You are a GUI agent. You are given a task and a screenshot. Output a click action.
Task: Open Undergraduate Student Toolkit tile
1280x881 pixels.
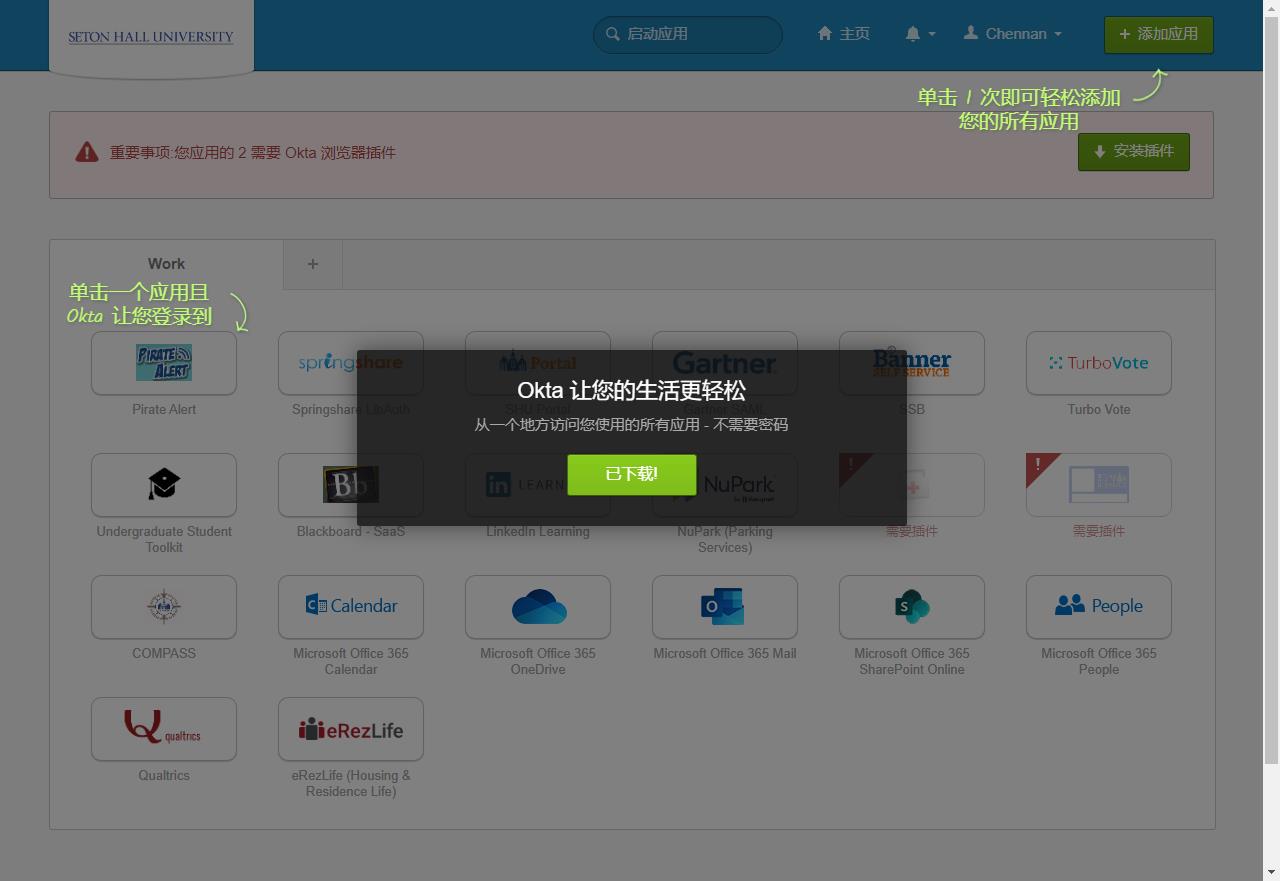pyautogui.click(x=164, y=485)
